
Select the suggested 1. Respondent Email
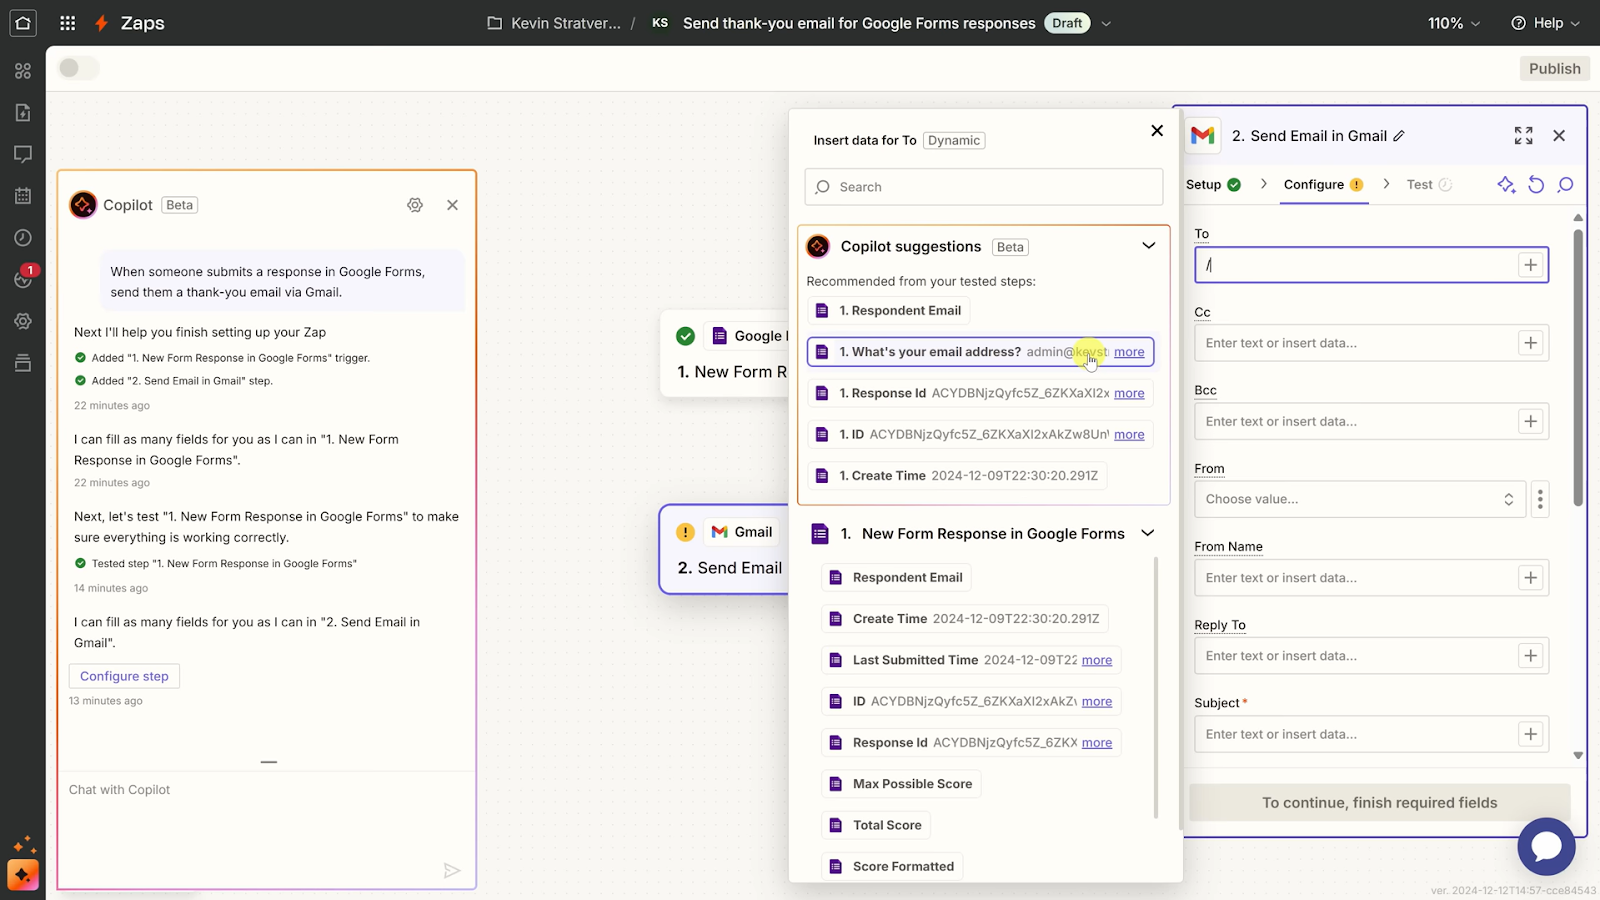pos(889,311)
